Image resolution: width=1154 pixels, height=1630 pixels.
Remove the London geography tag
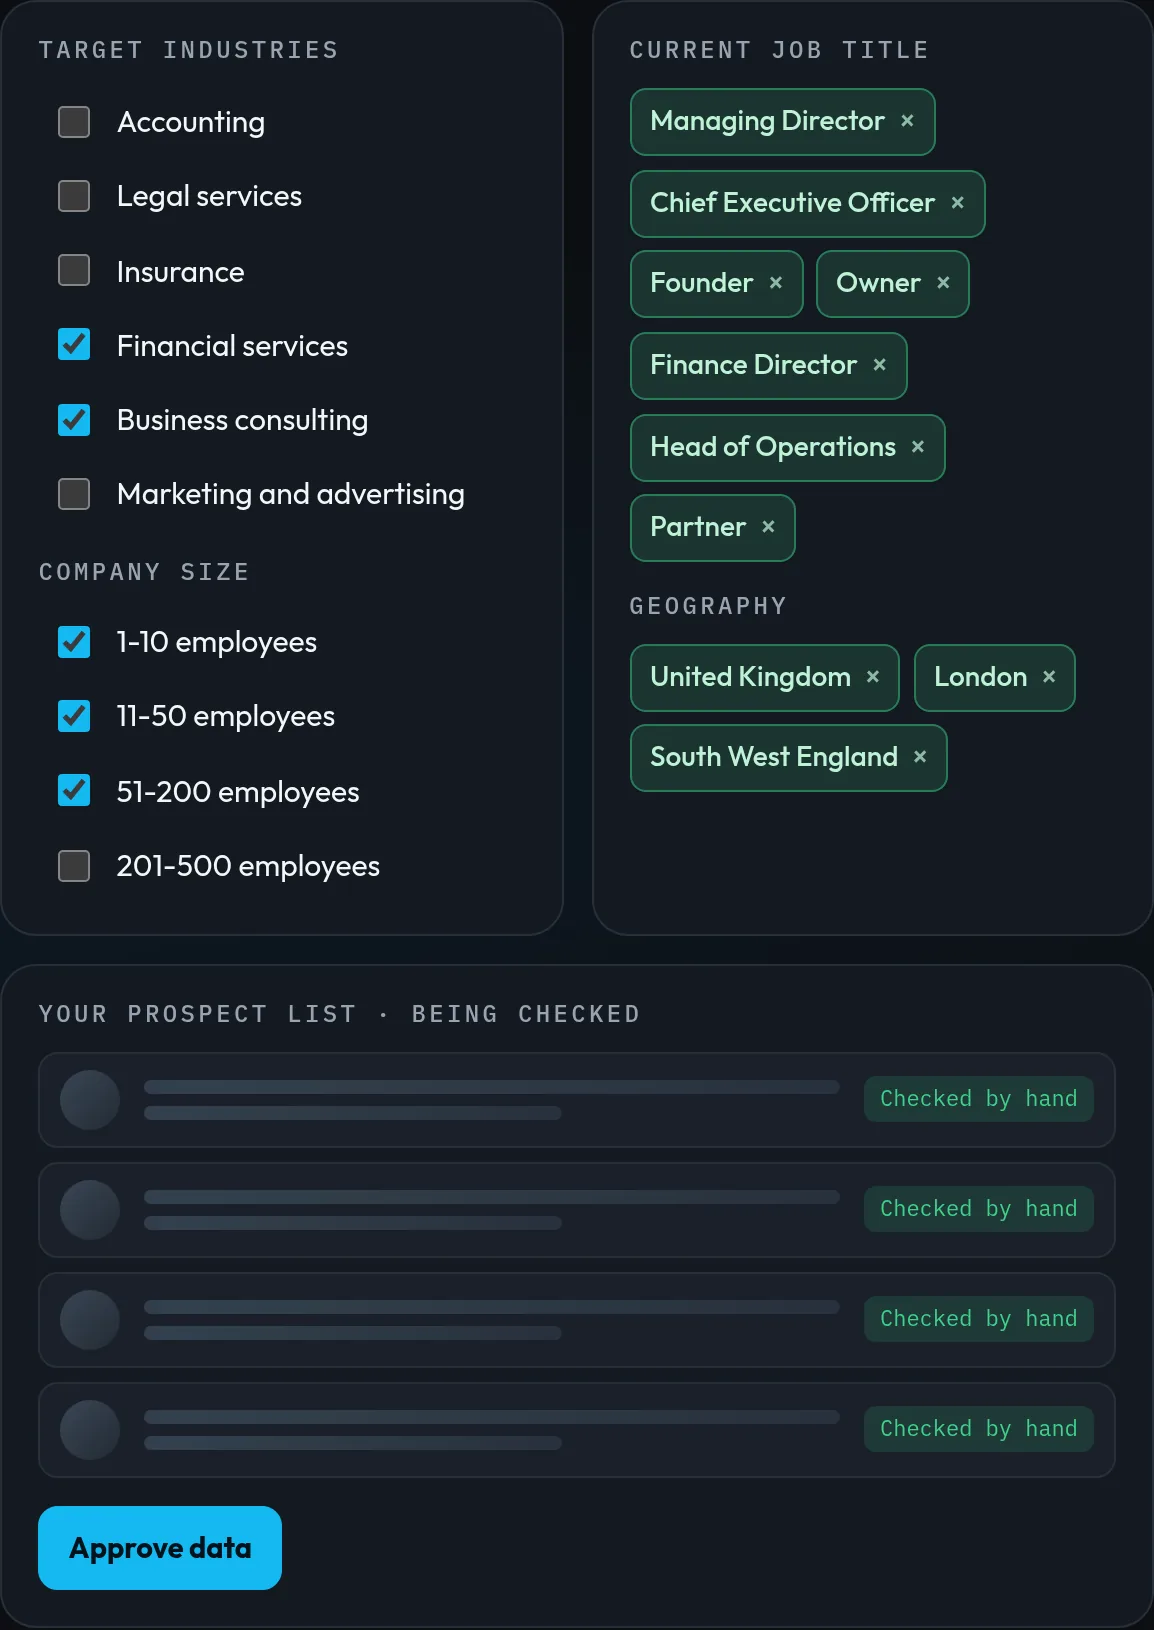pyautogui.click(x=1048, y=677)
